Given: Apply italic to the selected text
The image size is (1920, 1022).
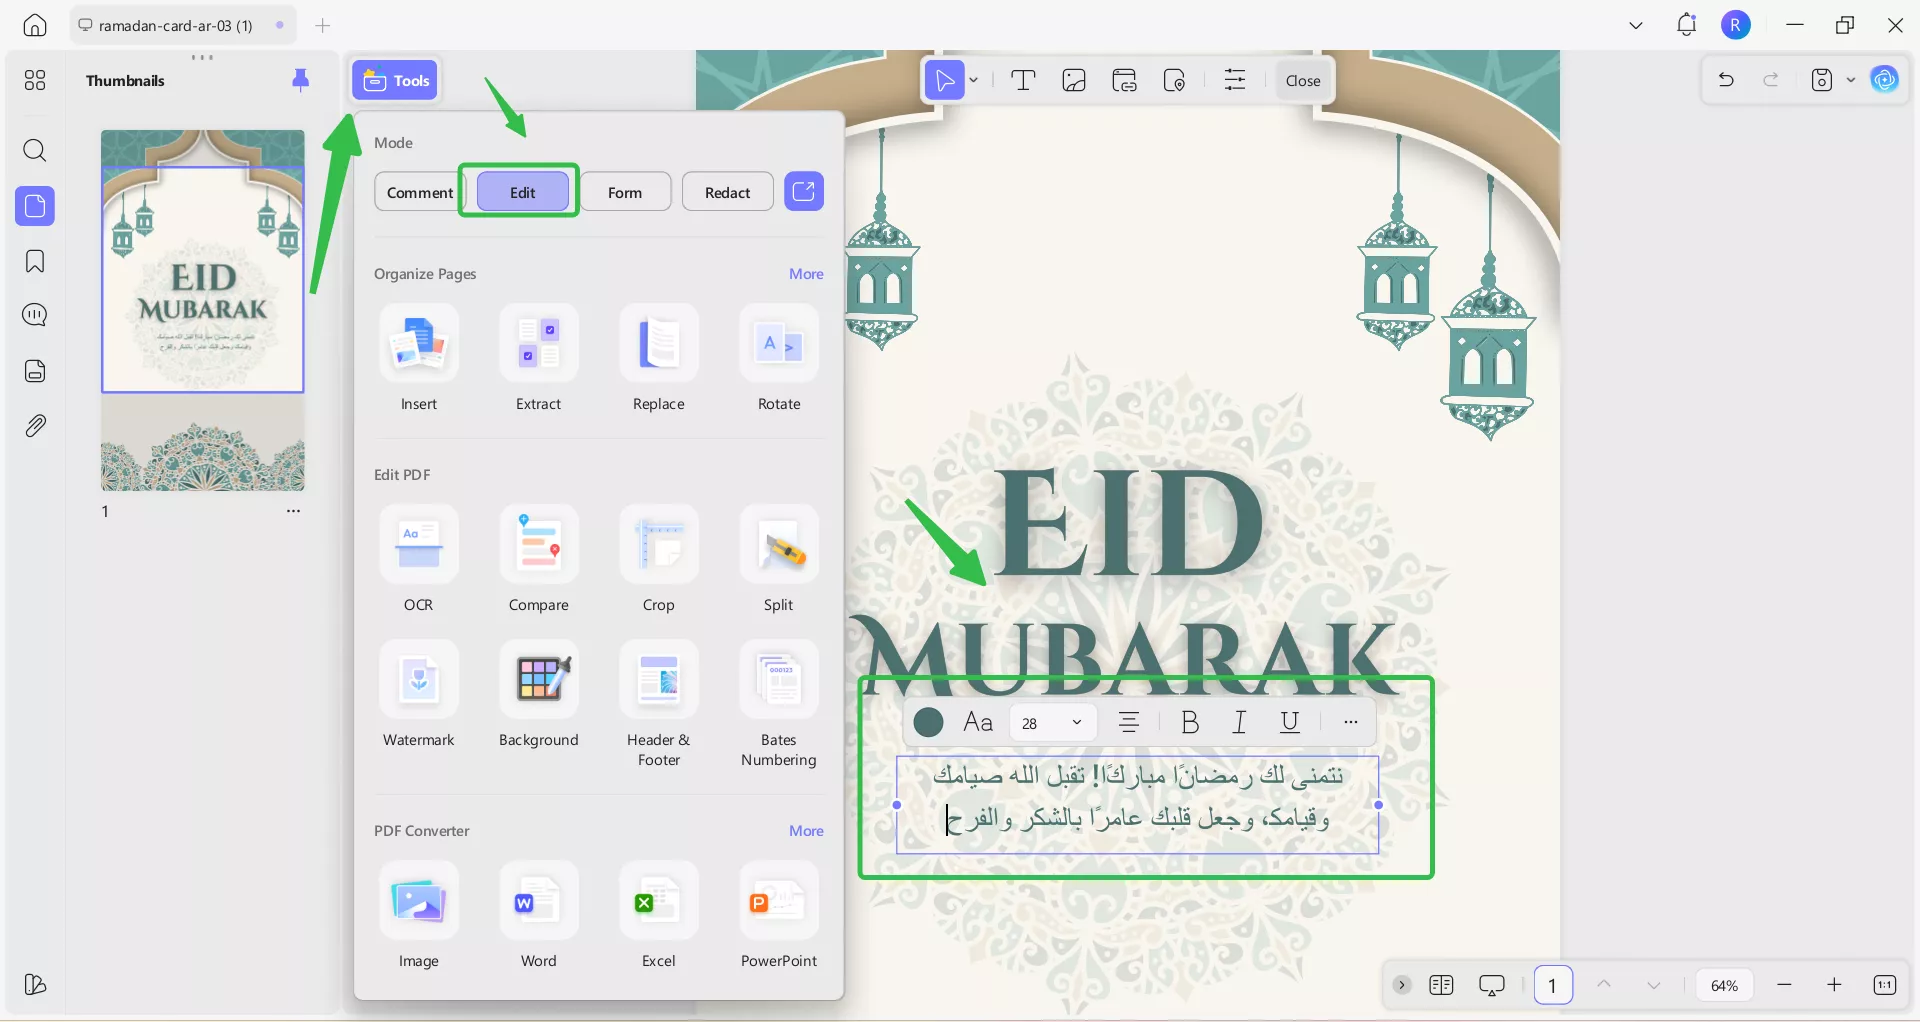Looking at the screenshot, I should point(1239,722).
